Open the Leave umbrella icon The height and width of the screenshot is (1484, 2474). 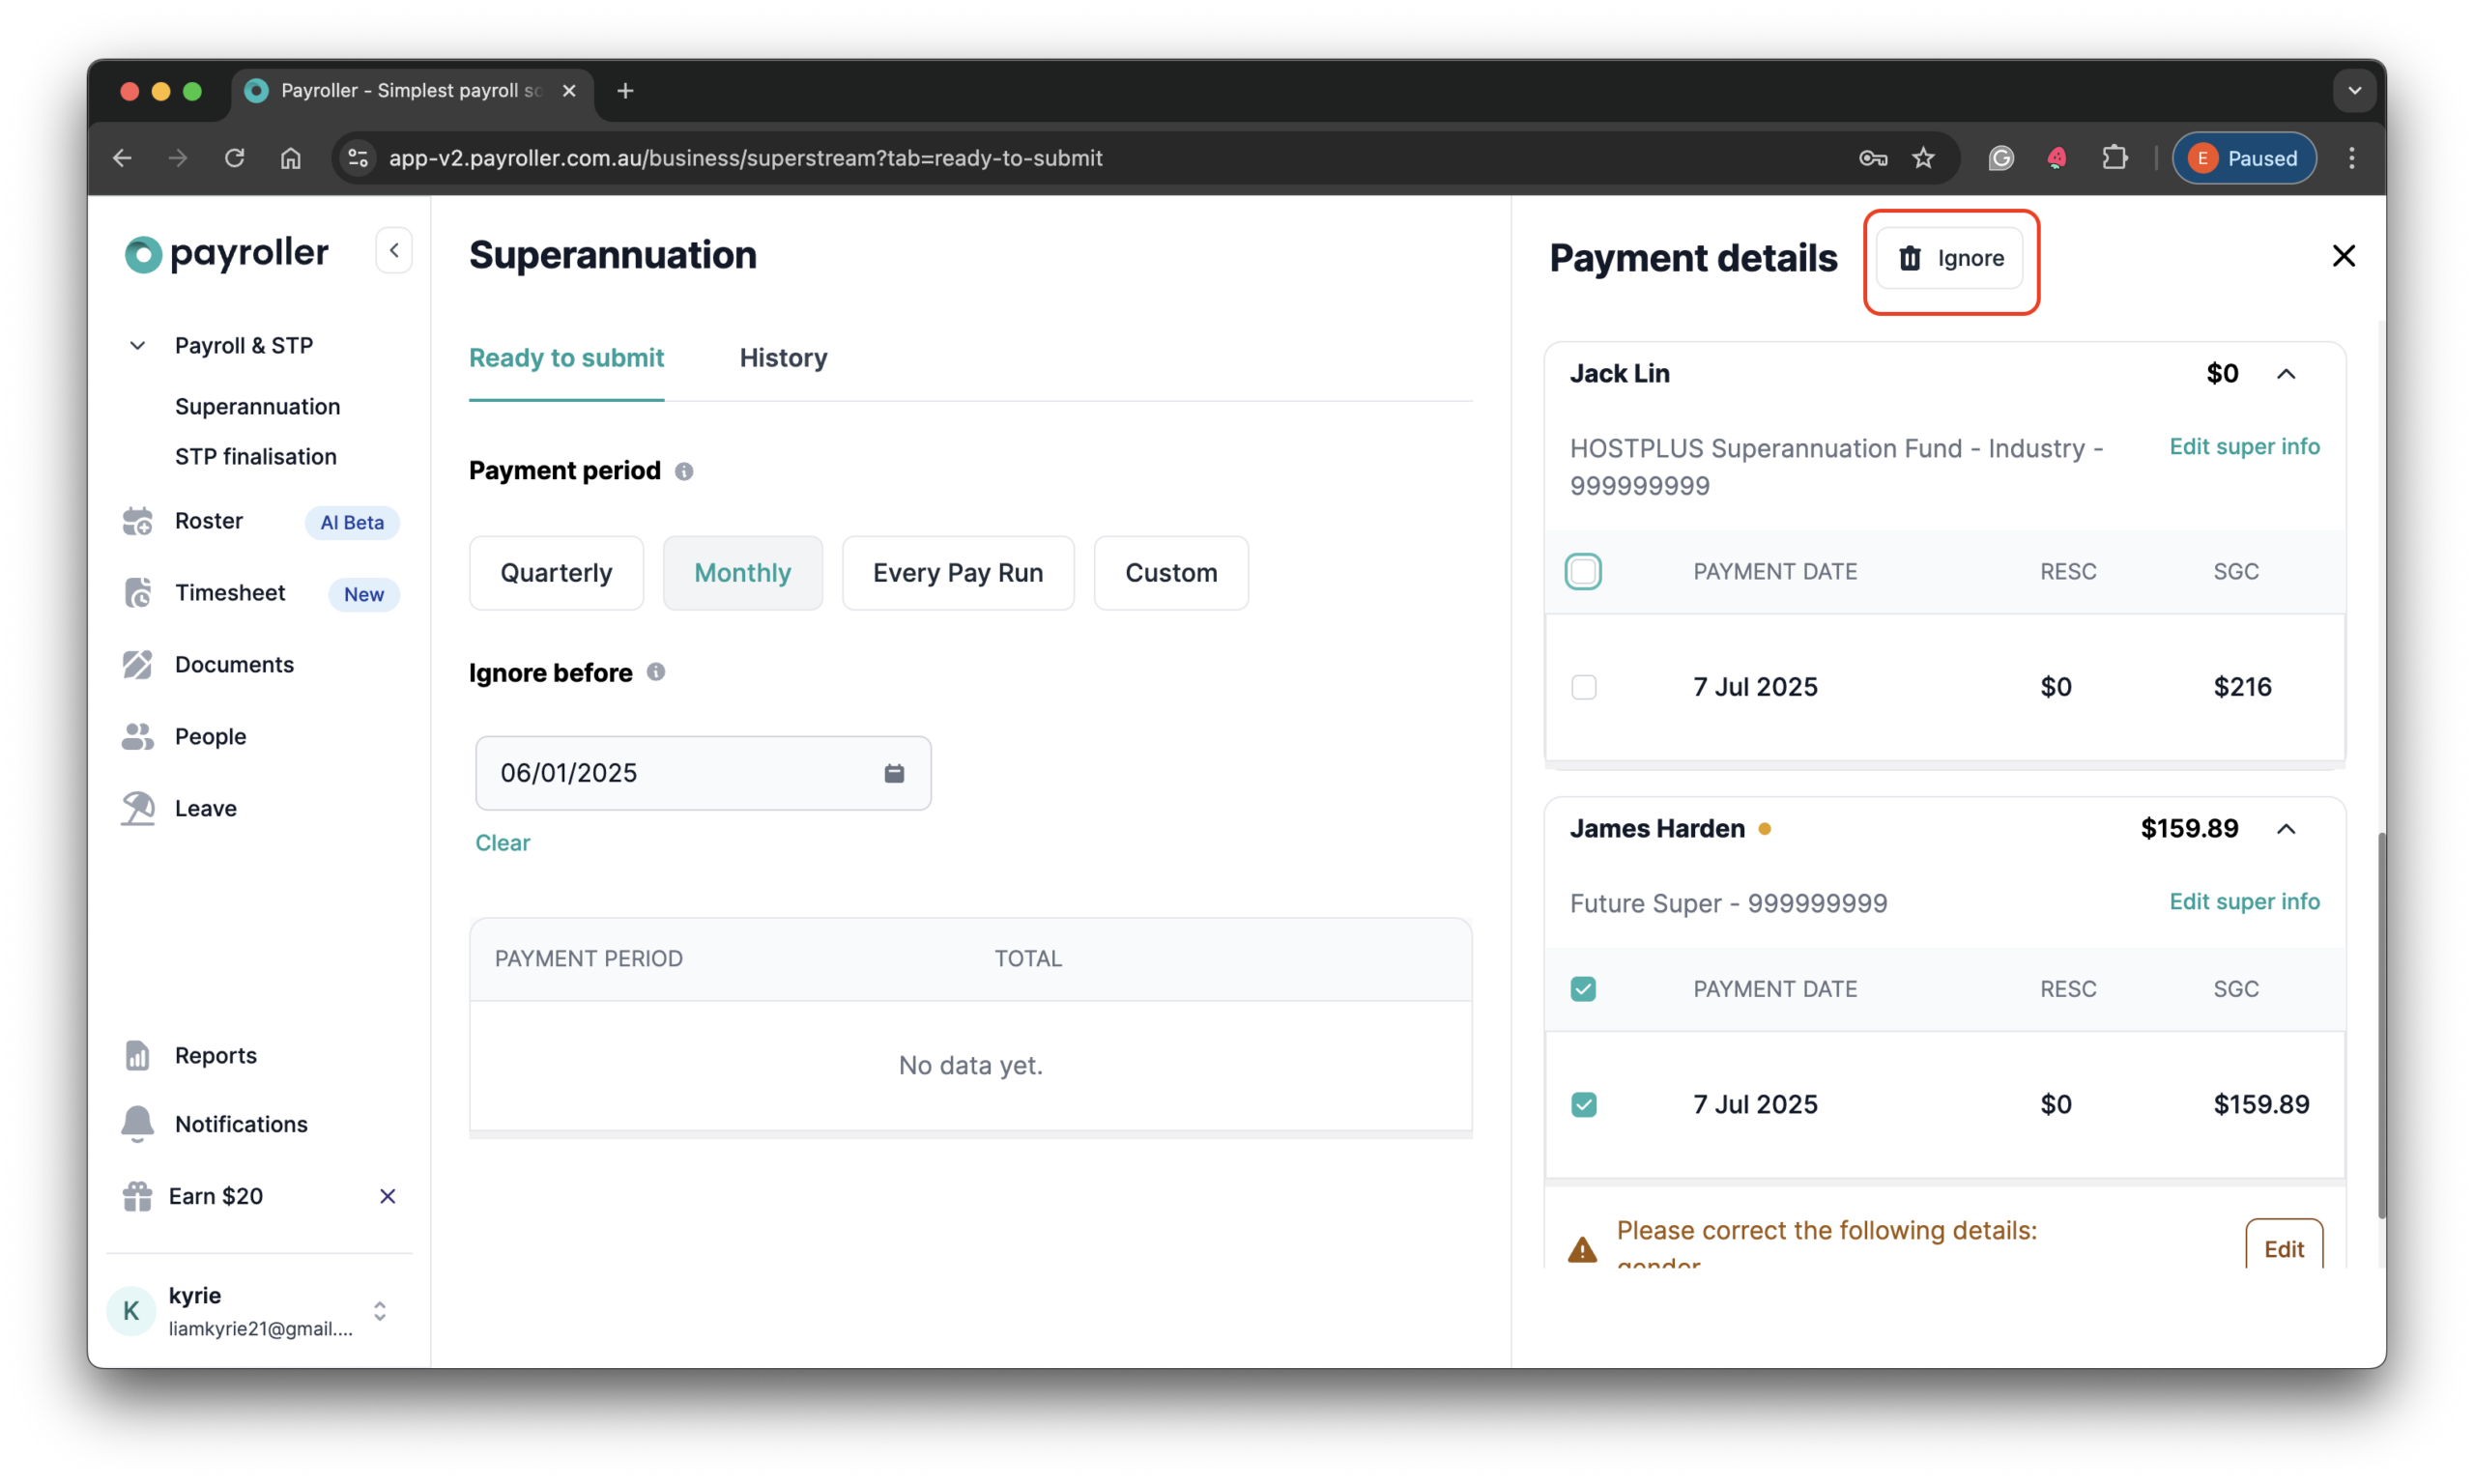[138, 809]
